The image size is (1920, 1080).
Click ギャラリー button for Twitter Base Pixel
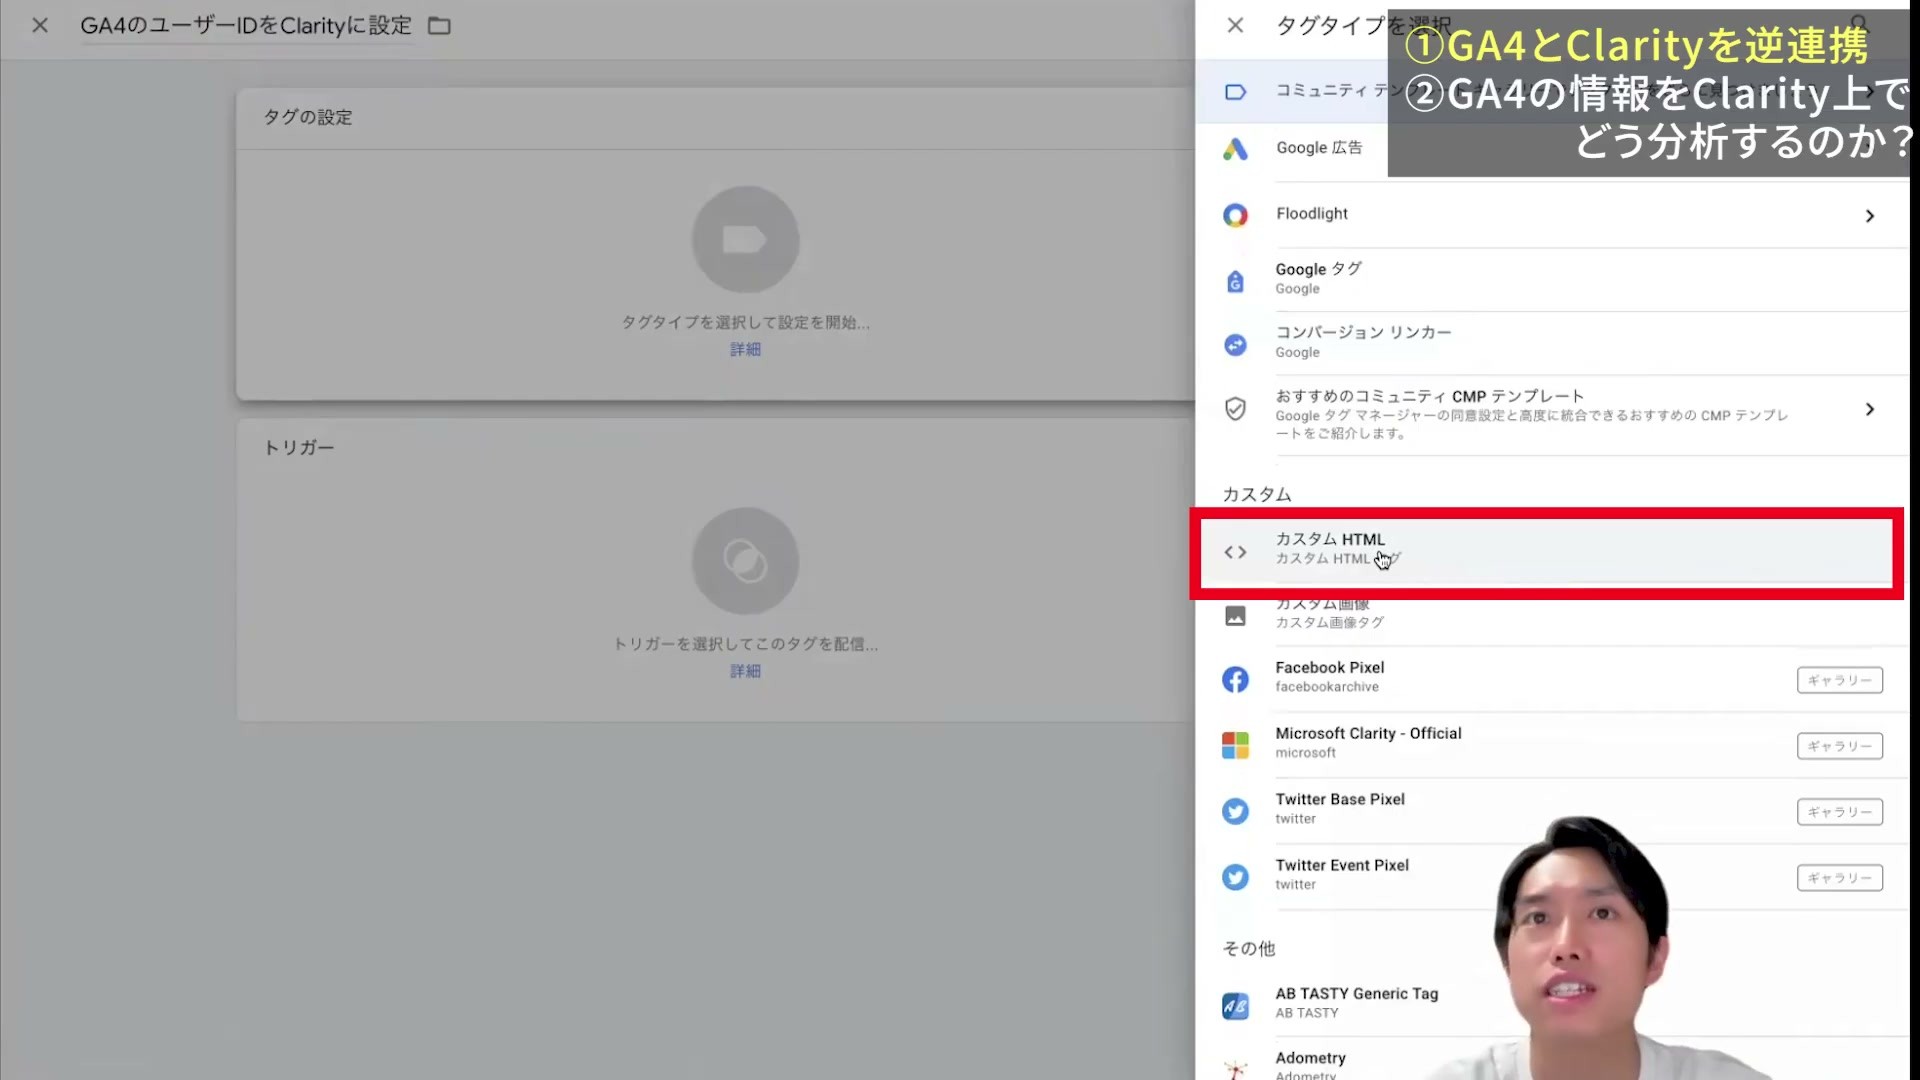click(1840, 812)
